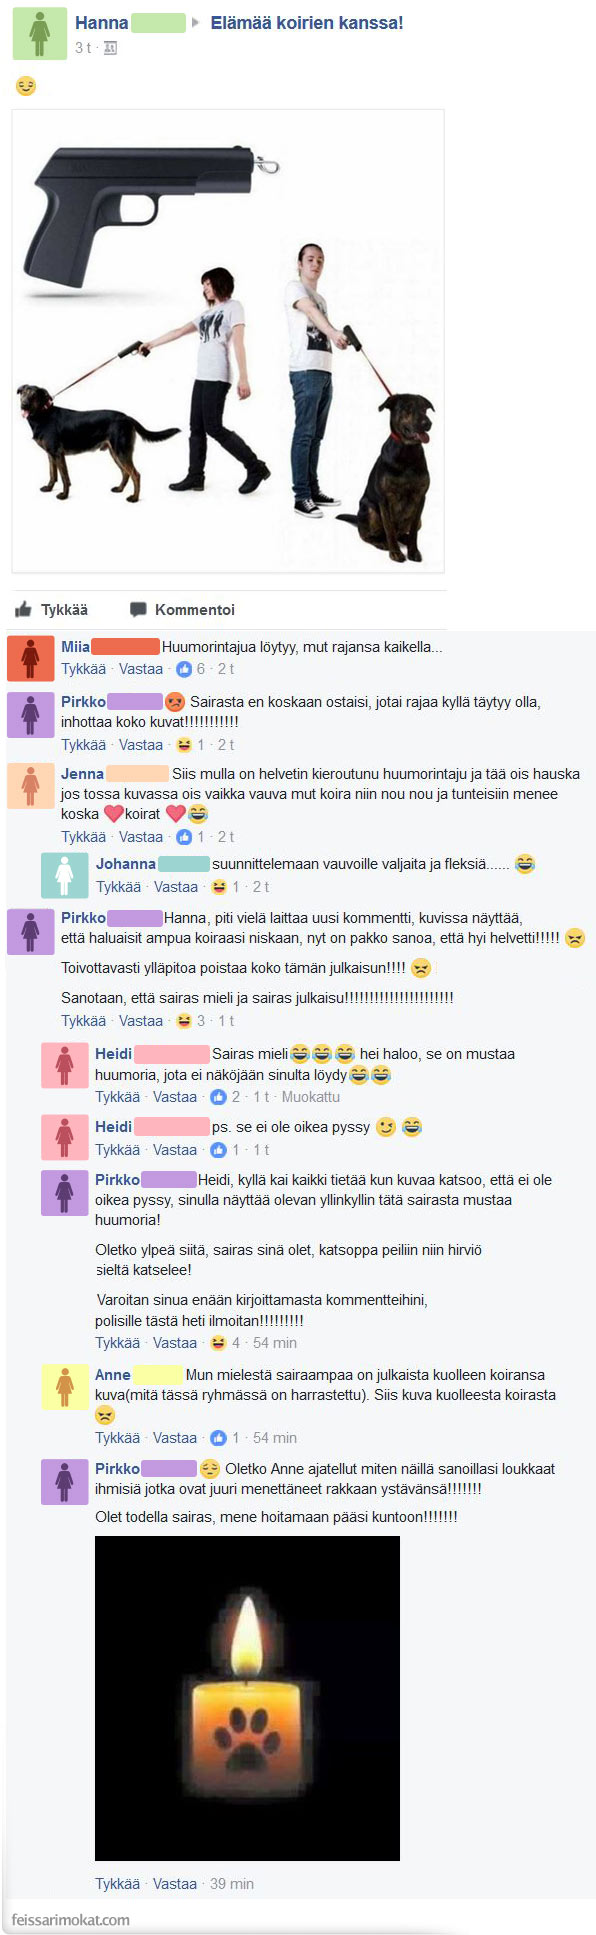Click Hanna's green profile avatar

tap(39, 35)
